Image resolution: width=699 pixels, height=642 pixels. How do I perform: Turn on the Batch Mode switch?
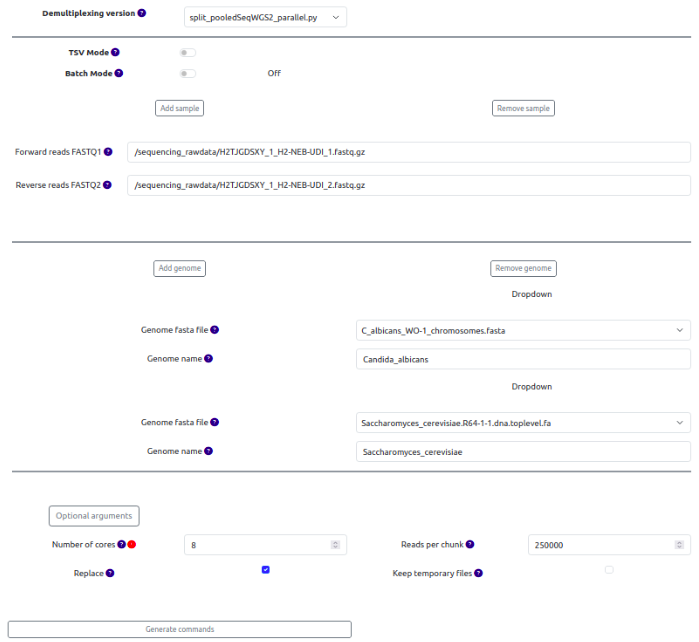tap(188, 73)
